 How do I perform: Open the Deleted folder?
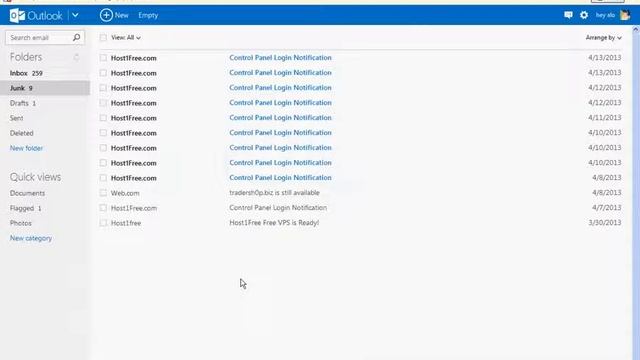(x=22, y=133)
